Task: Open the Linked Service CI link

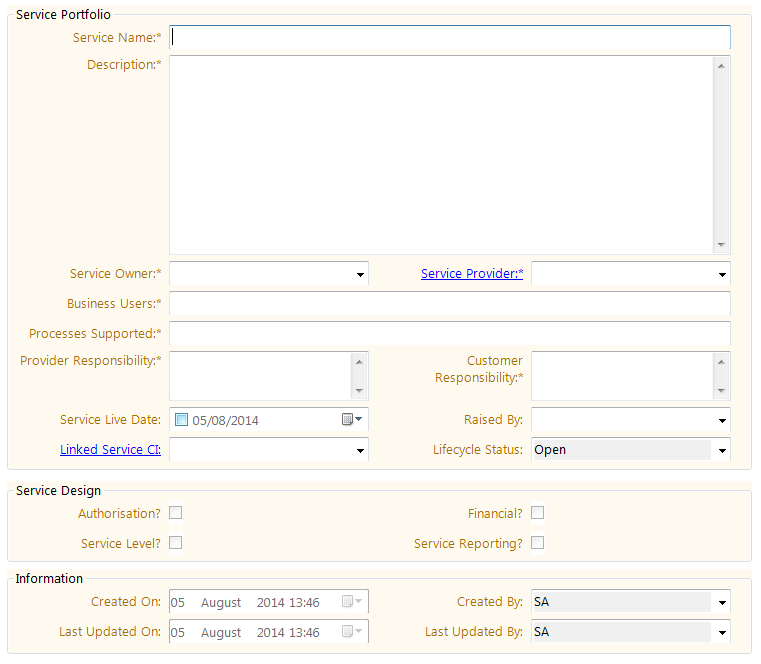Action: click(x=110, y=450)
